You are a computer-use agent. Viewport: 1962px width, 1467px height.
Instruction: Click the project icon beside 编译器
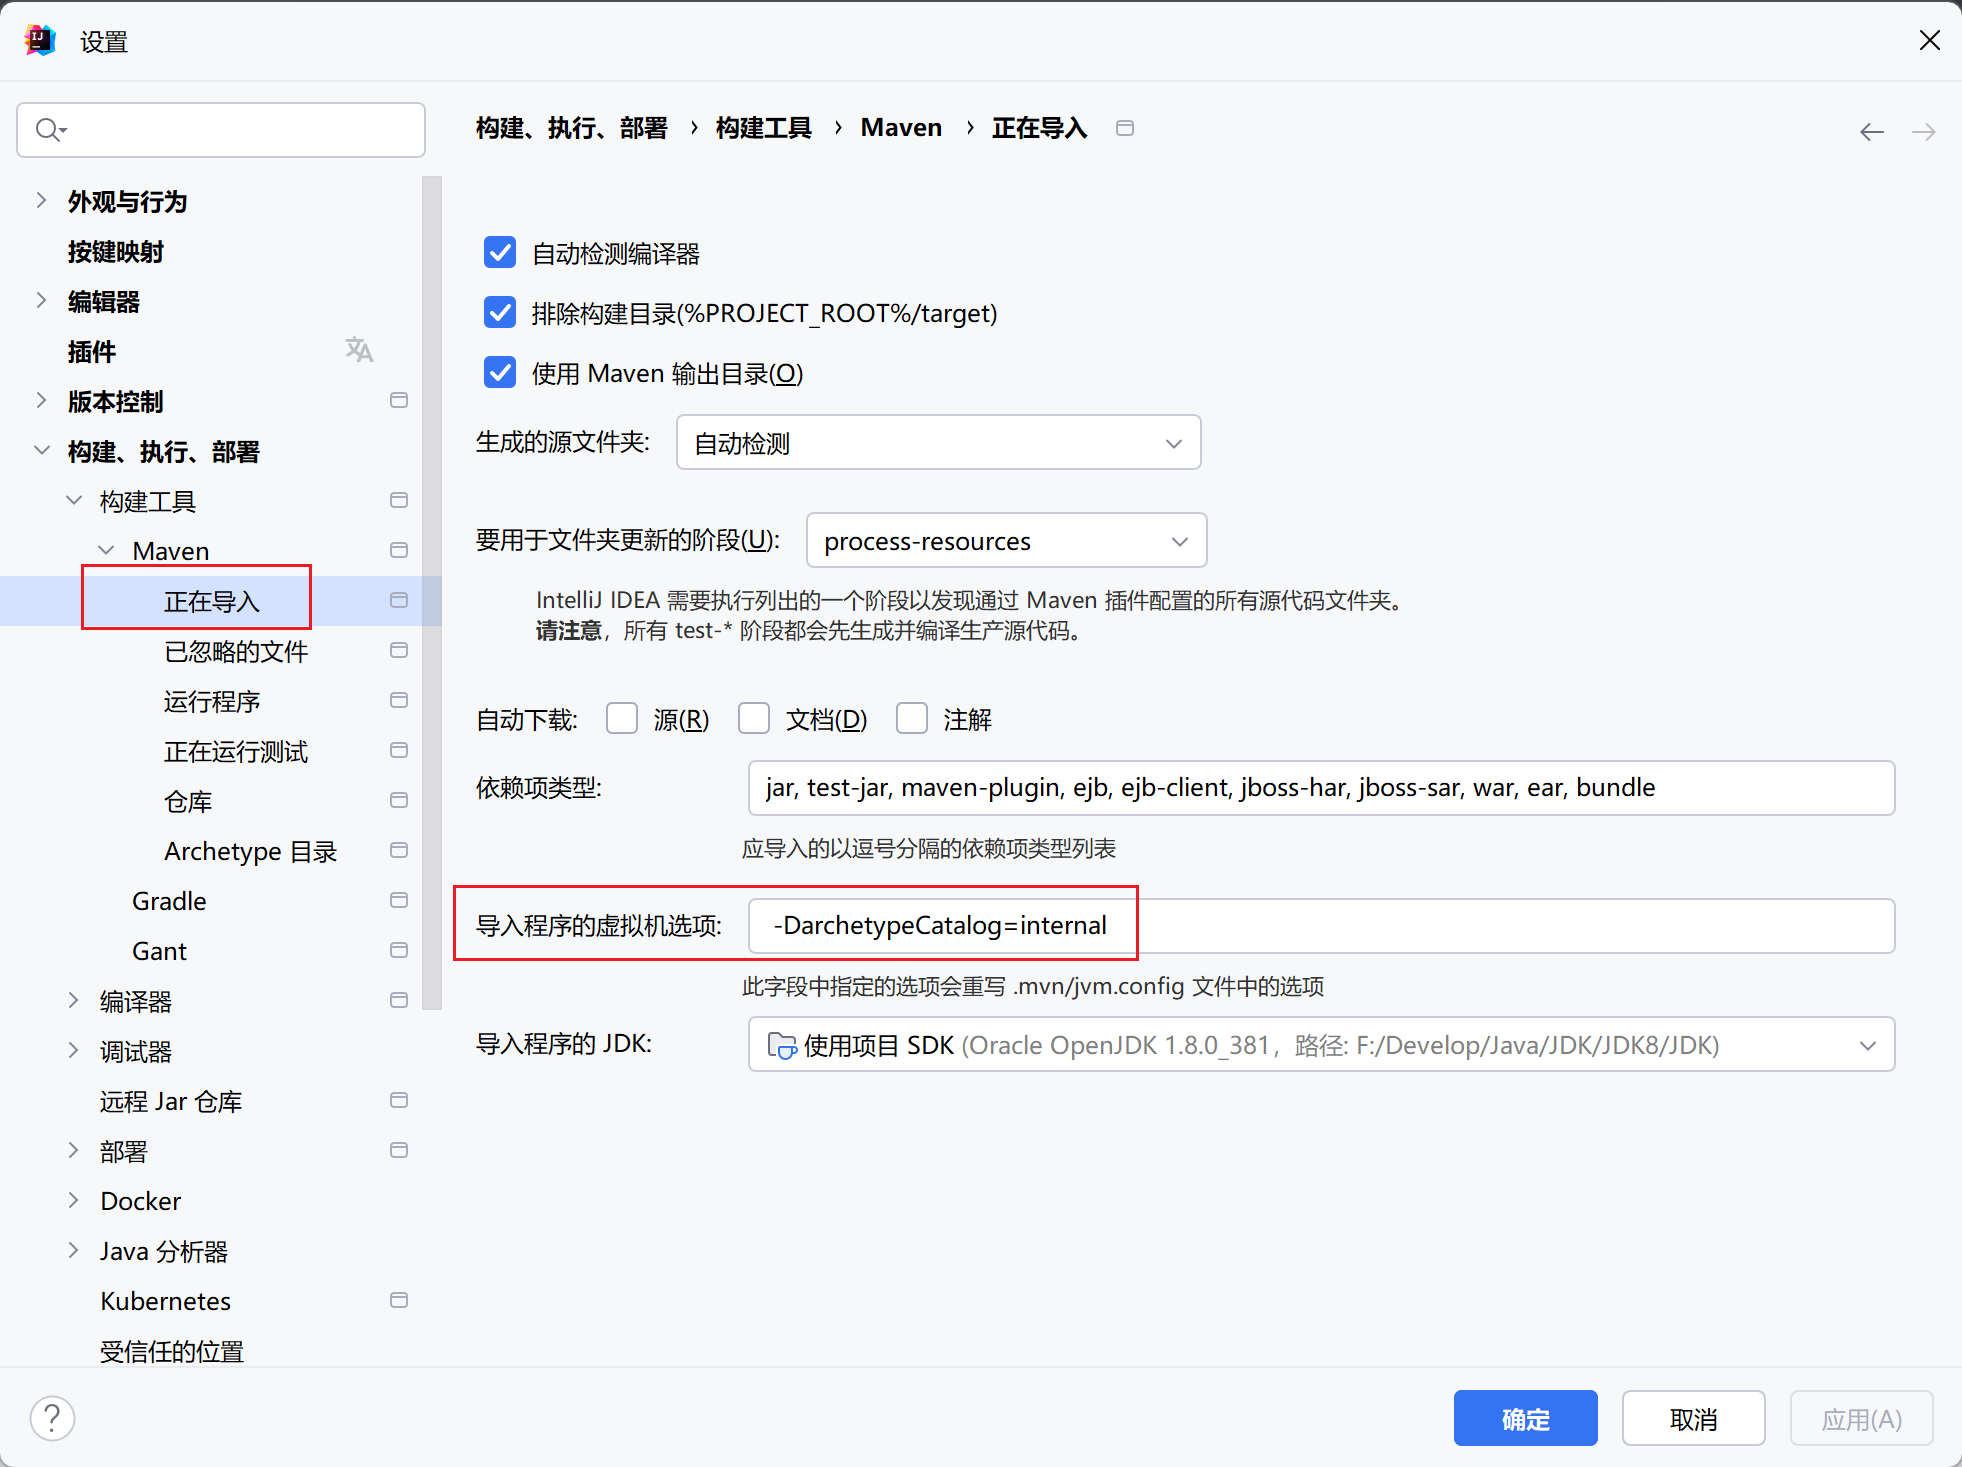click(x=399, y=1000)
